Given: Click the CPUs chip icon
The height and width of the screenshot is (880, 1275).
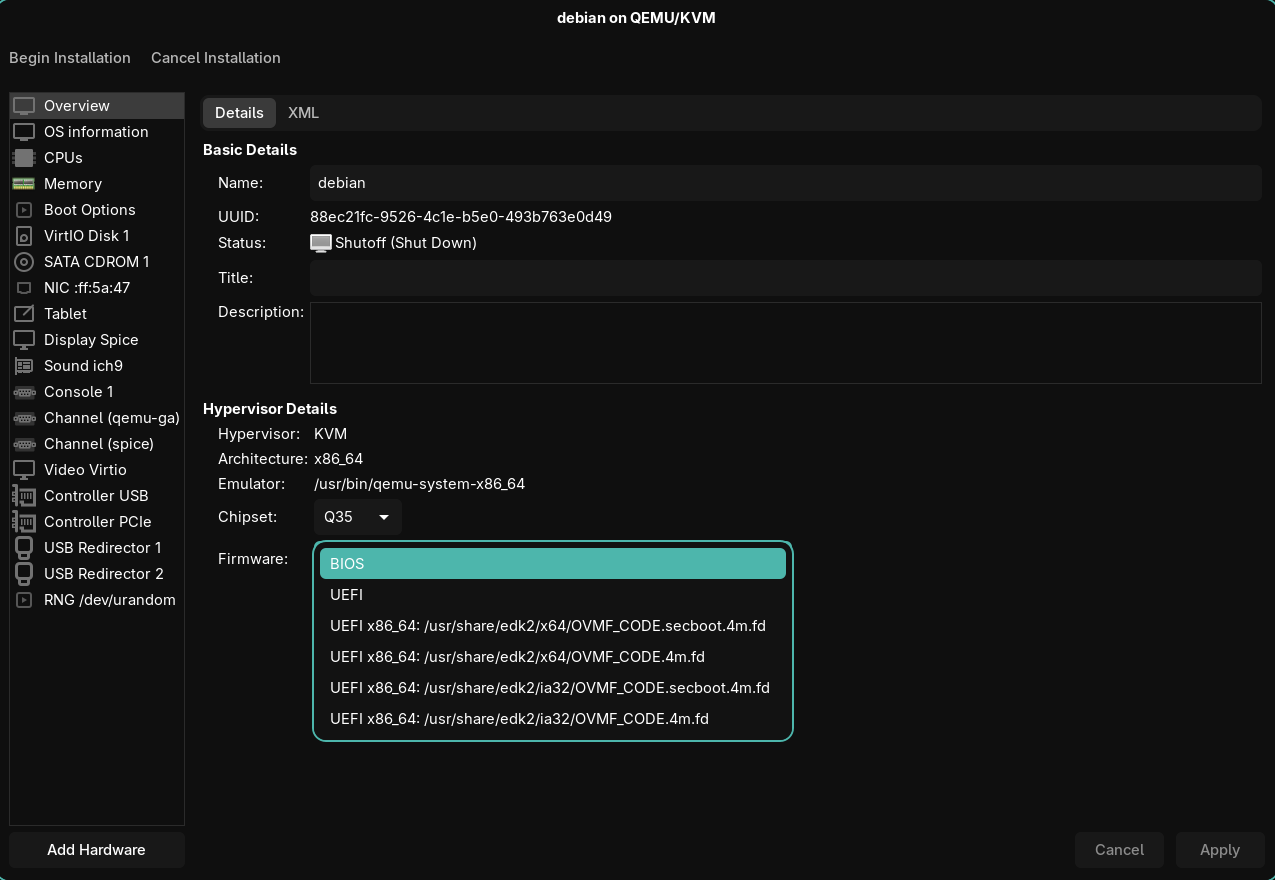Looking at the screenshot, I should (x=24, y=158).
